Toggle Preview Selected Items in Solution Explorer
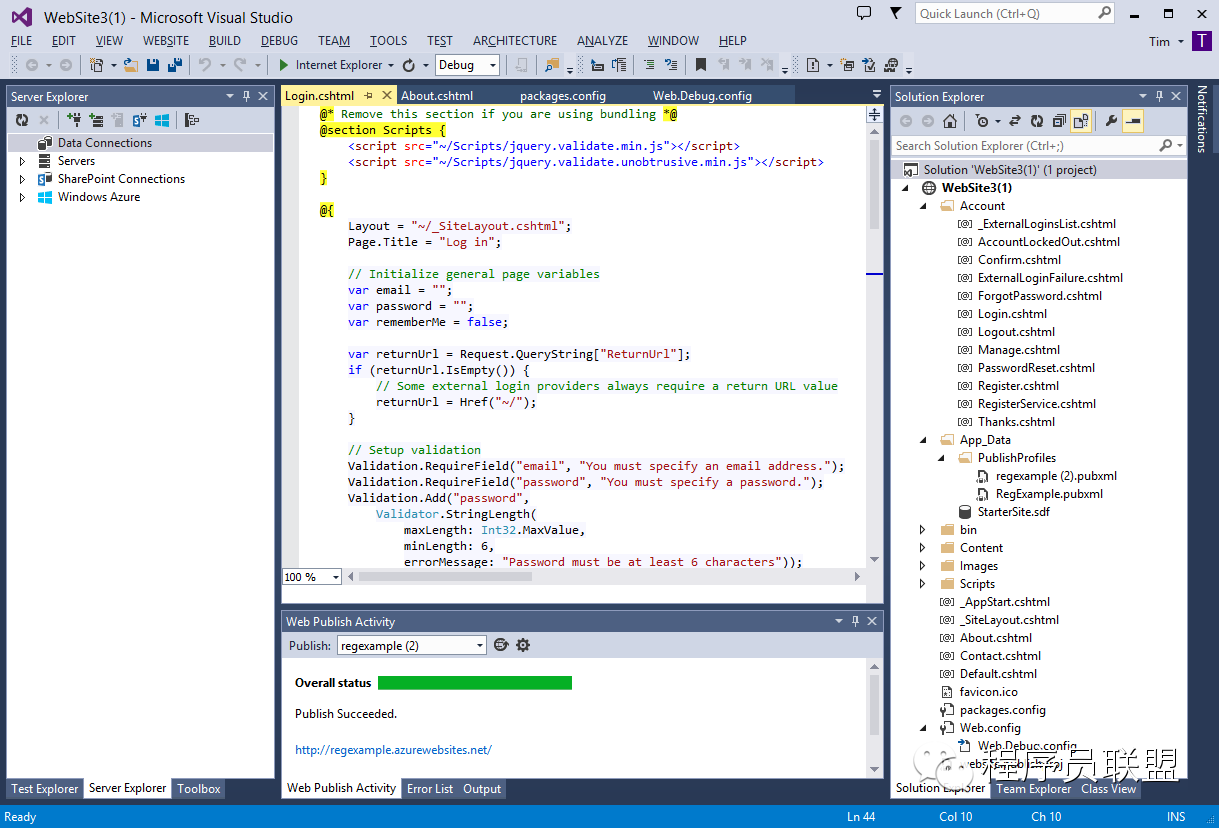Viewport: 1219px width, 828px height. pos(1133,121)
